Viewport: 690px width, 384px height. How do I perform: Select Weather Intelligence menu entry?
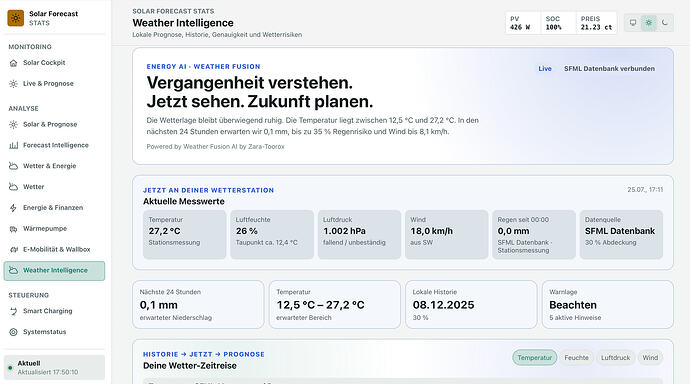coord(54,271)
